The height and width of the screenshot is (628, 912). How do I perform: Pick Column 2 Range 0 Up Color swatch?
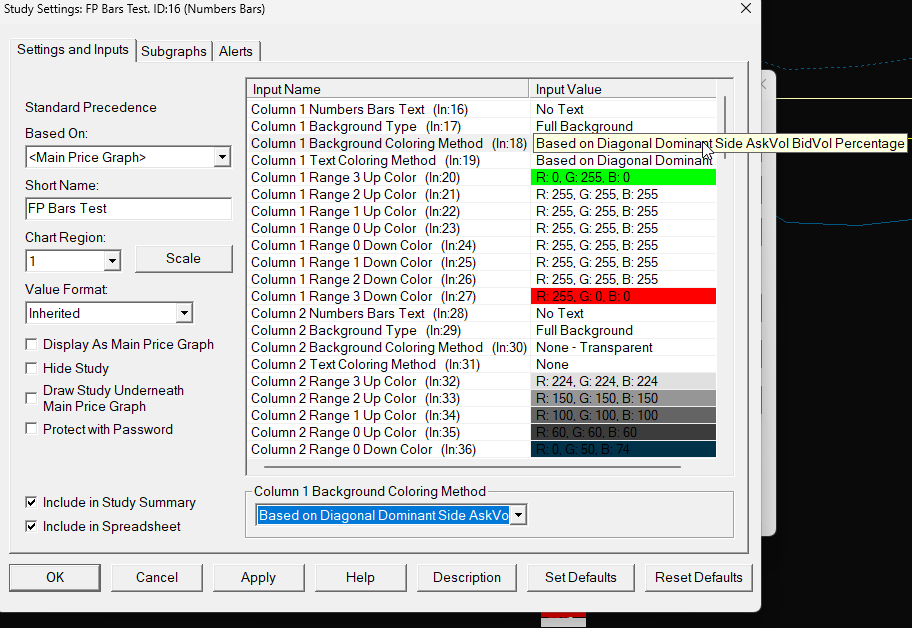click(x=623, y=433)
